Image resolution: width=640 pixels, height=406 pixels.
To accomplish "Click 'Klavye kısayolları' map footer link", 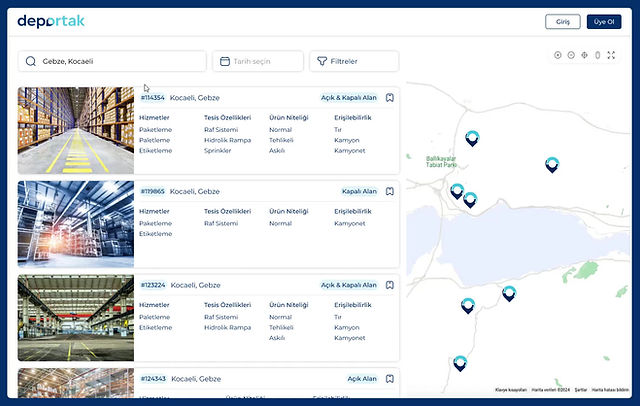I will 511,390.
